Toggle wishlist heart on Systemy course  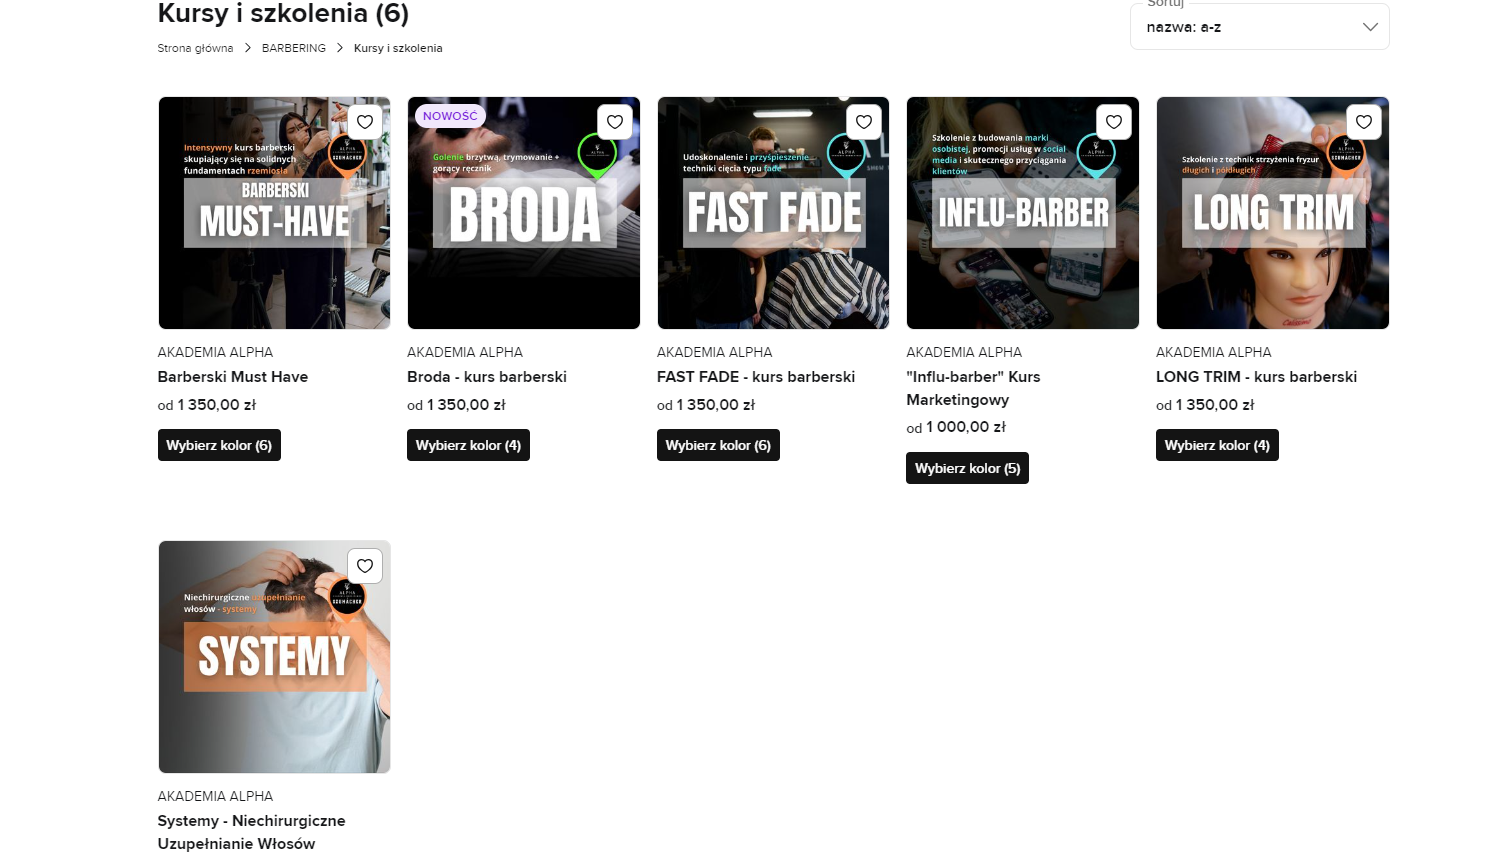365,566
